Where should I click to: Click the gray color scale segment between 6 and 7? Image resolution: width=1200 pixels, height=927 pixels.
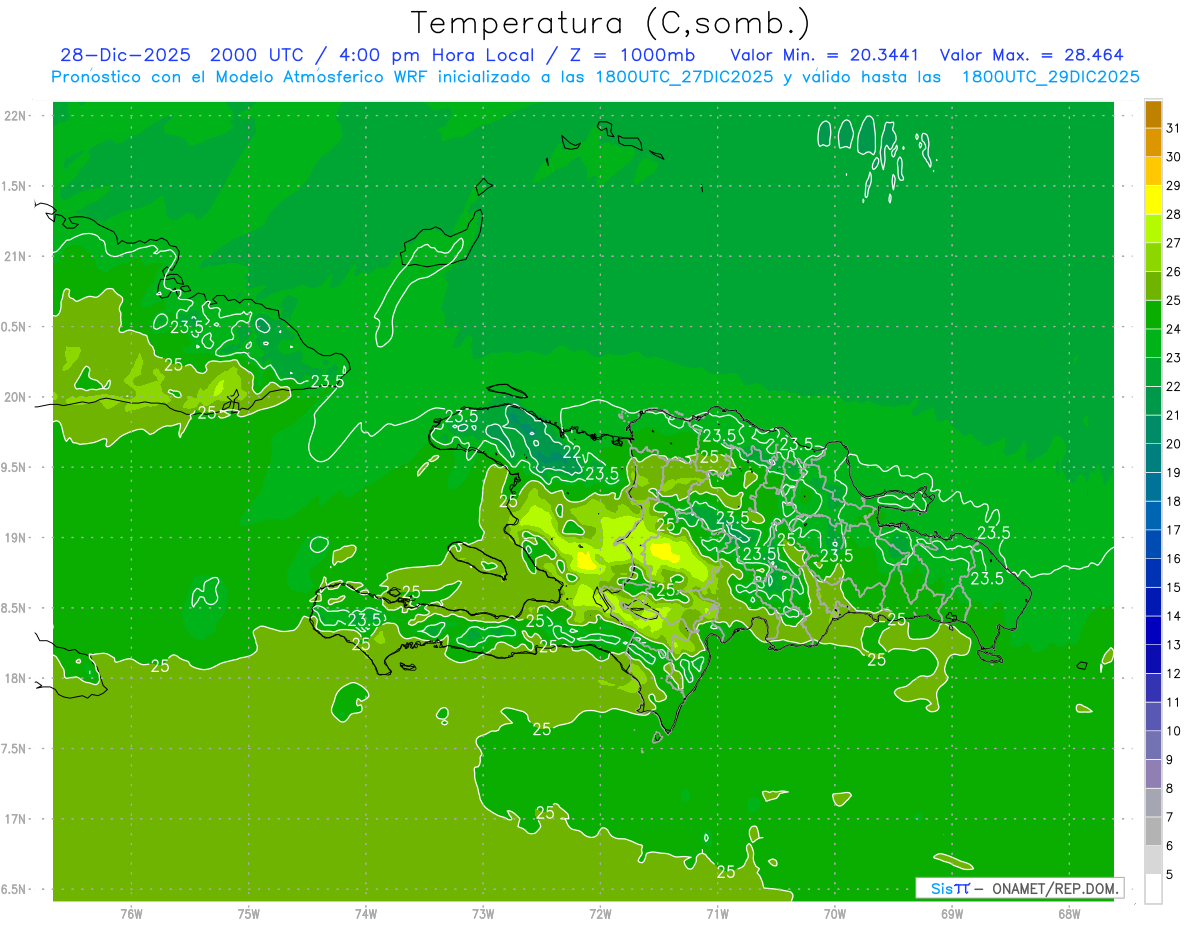pyautogui.click(x=1153, y=831)
